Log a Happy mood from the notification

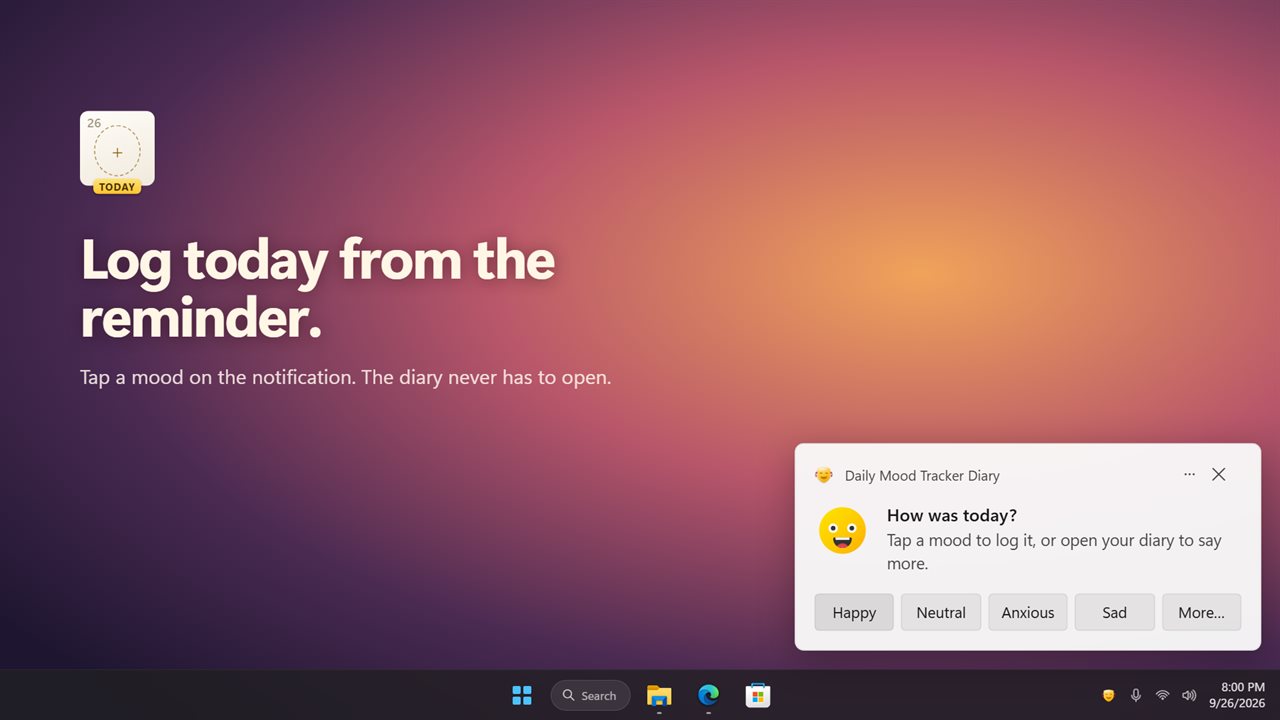[x=854, y=612]
